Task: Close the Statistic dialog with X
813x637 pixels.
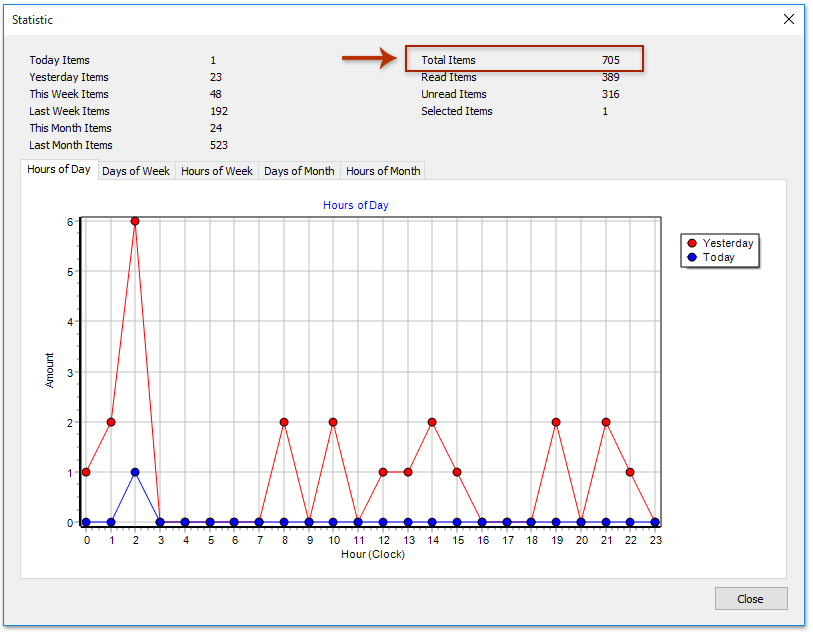Action: click(x=788, y=19)
